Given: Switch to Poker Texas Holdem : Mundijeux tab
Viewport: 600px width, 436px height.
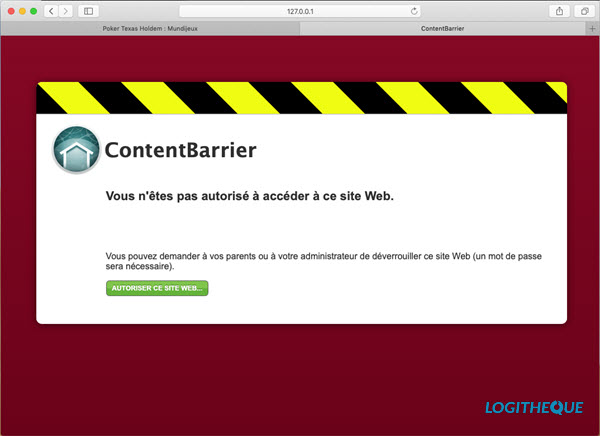Looking at the screenshot, I should coord(150,28).
